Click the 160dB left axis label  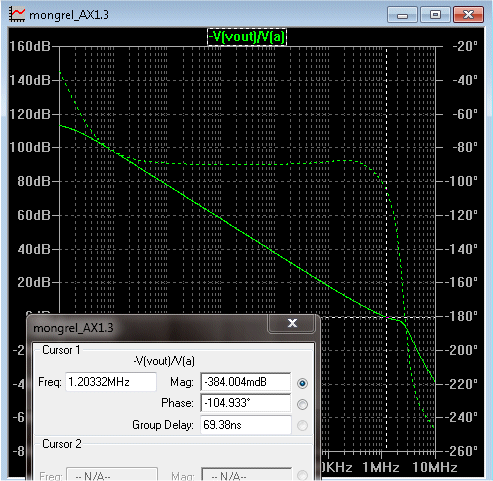coord(30,46)
